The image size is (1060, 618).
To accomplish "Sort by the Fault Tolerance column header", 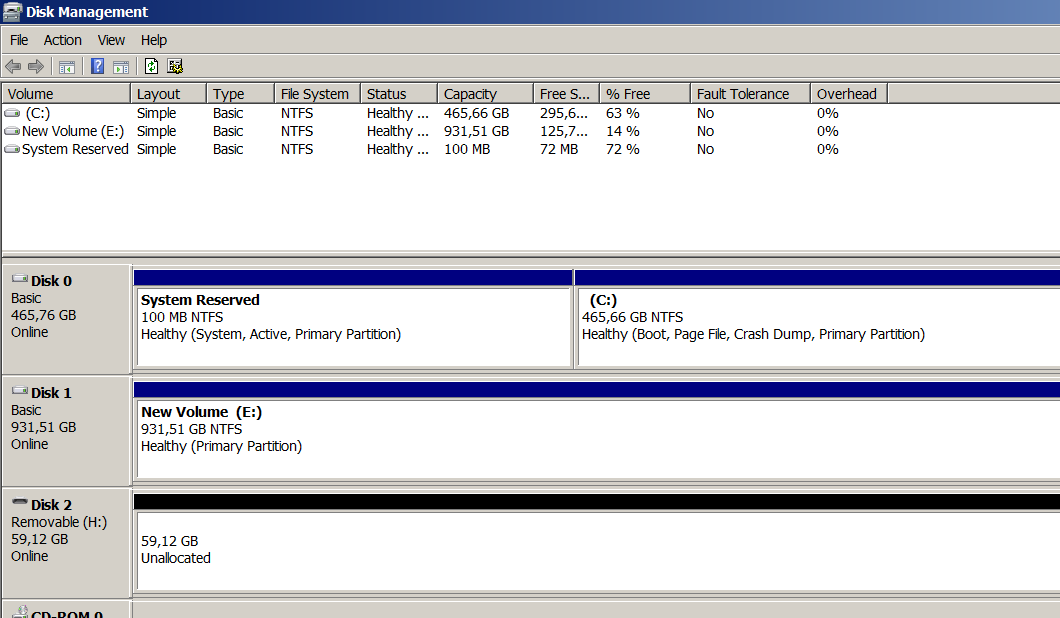I will pyautogui.click(x=750, y=94).
